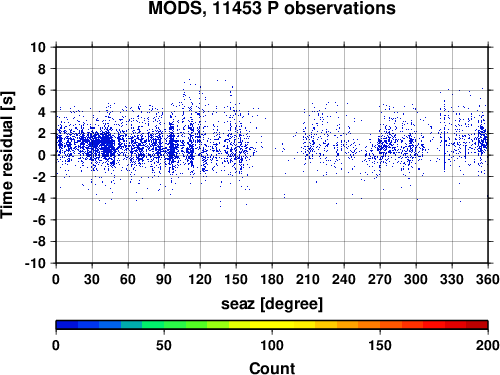Click the dark red end of the colorbar

tap(477, 325)
